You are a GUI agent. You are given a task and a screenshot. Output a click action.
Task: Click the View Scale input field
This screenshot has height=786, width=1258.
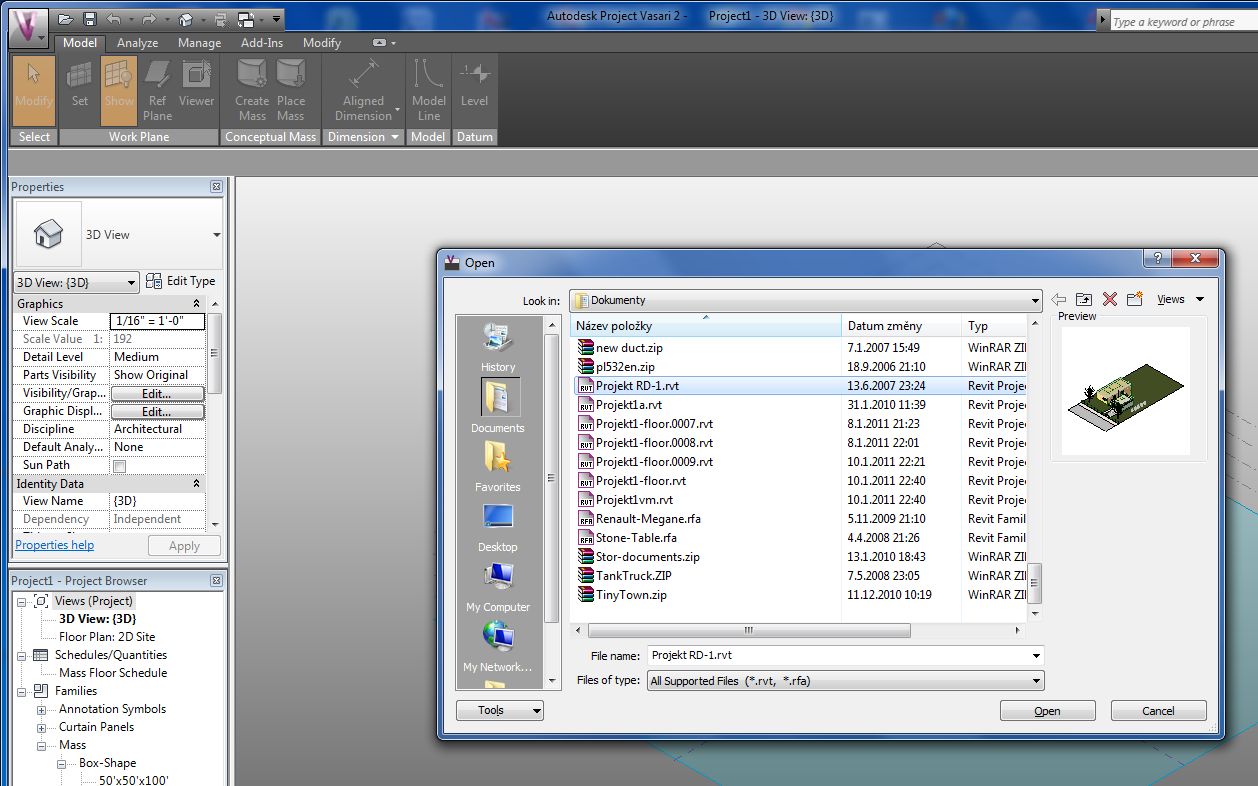(x=157, y=321)
